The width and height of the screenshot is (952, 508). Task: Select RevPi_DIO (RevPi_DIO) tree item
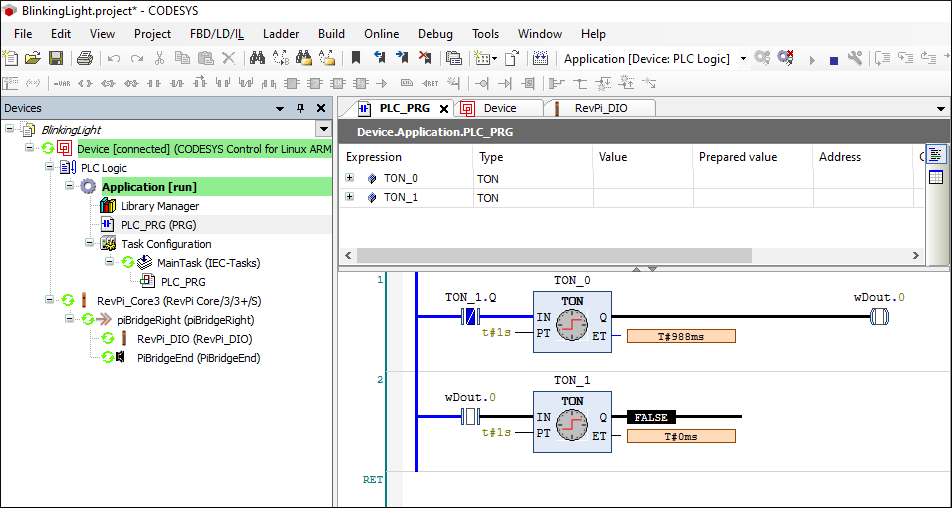(x=194, y=339)
